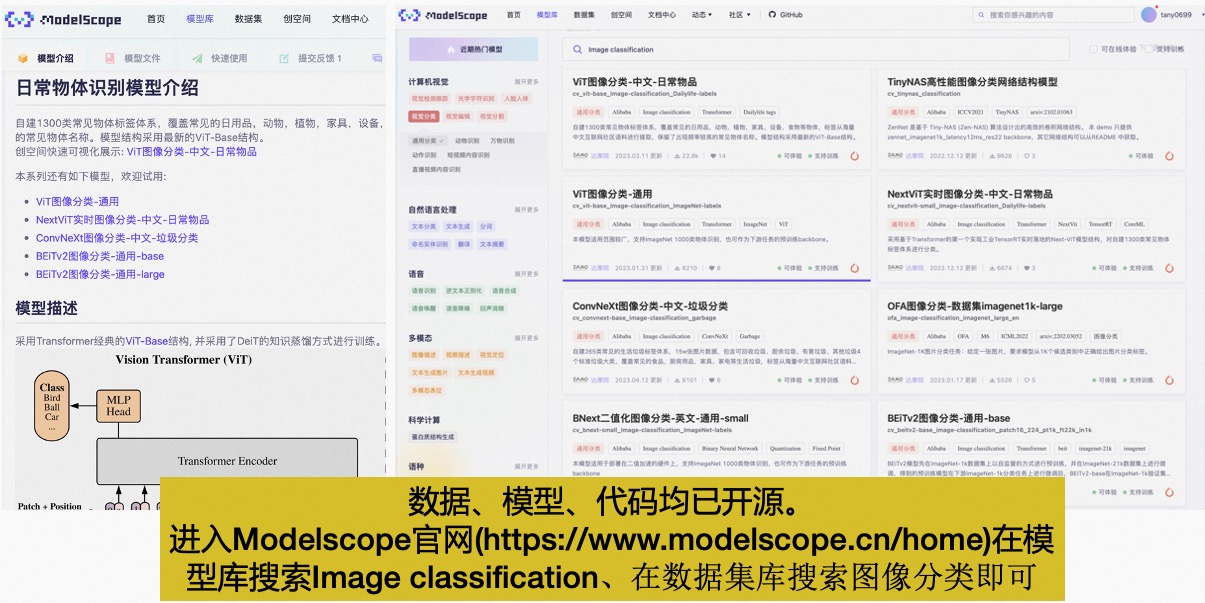Image resolution: width=1205 pixels, height=603 pixels.
Task: Open the BEiTv2图像分类-通用-base link in the left window
Action: coord(100,256)
